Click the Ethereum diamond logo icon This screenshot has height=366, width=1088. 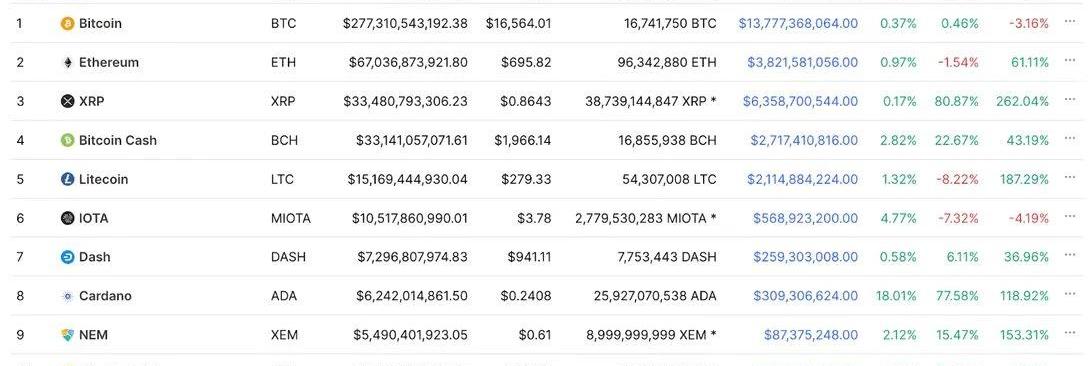pos(67,63)
